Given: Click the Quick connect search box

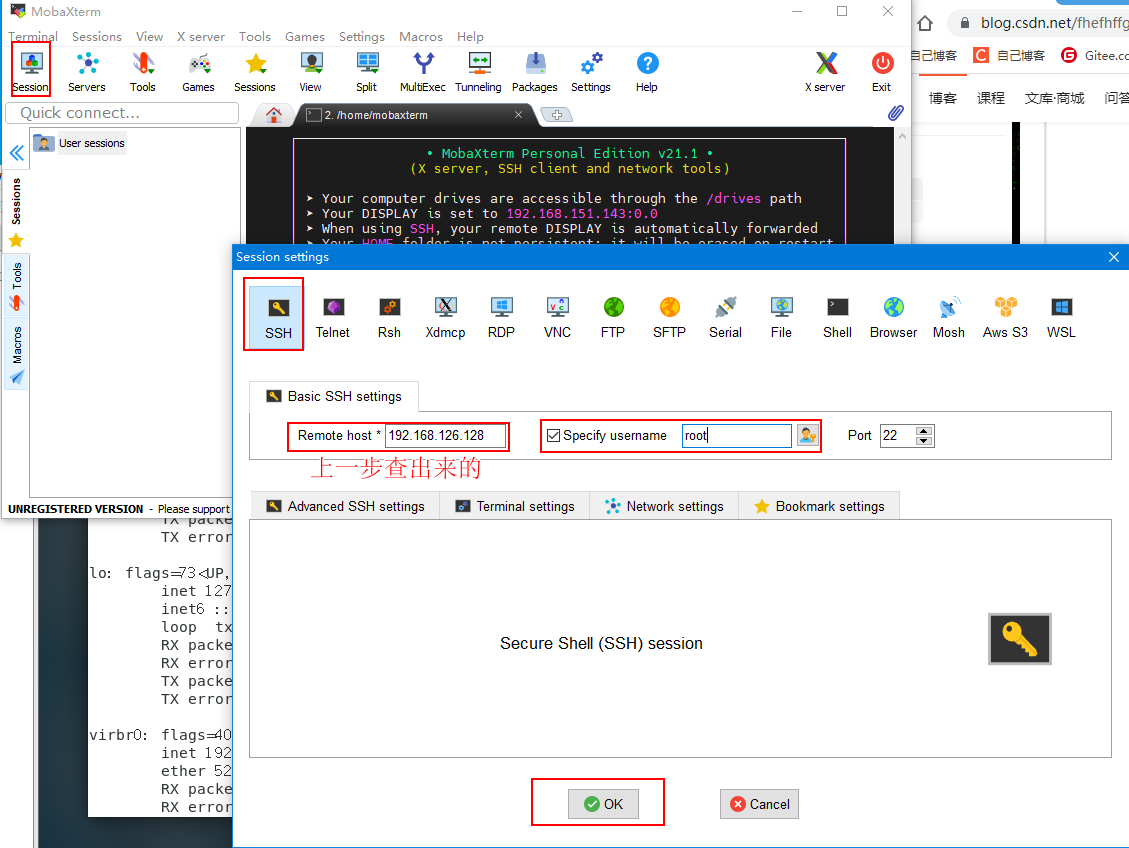Looking at the screenshot, I should pos(122,113).
